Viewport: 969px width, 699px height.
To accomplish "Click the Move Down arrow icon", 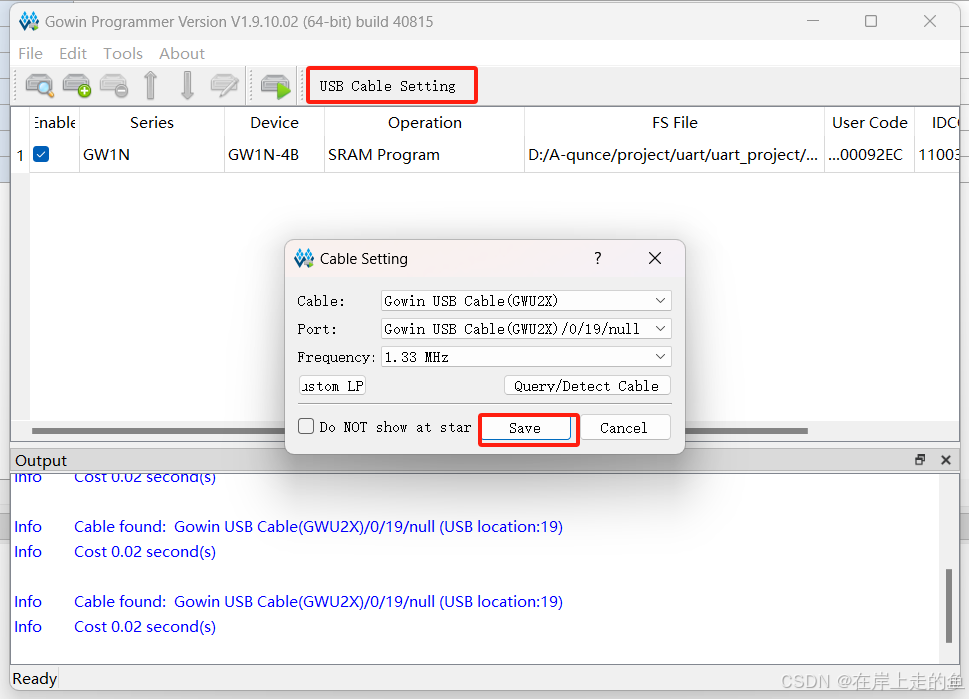I will 187,85.
